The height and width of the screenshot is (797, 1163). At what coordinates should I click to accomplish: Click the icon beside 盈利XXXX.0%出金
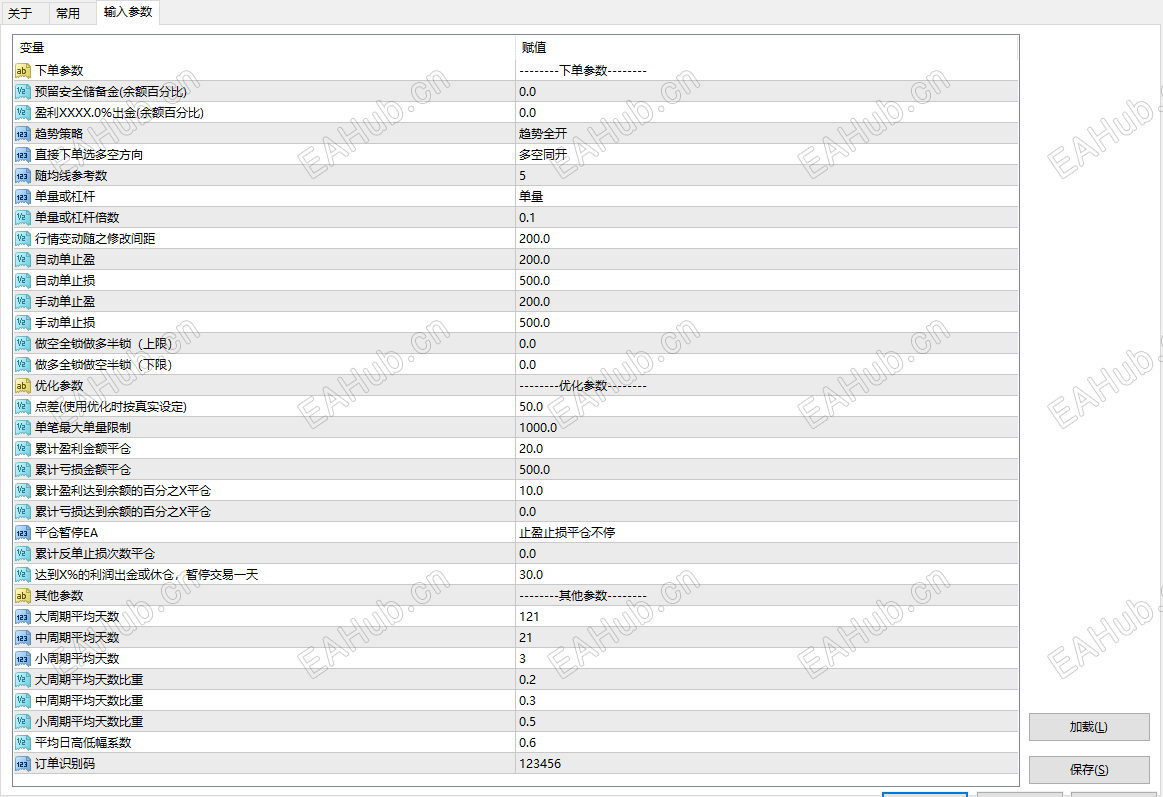[x=22, y=113]
